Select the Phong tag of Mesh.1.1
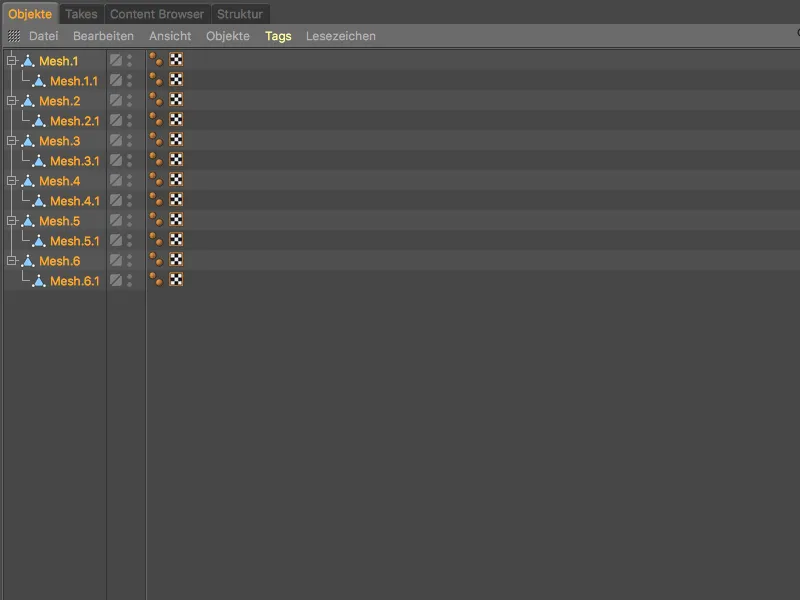Screen dimensions: 800x600 pos(156,80)
